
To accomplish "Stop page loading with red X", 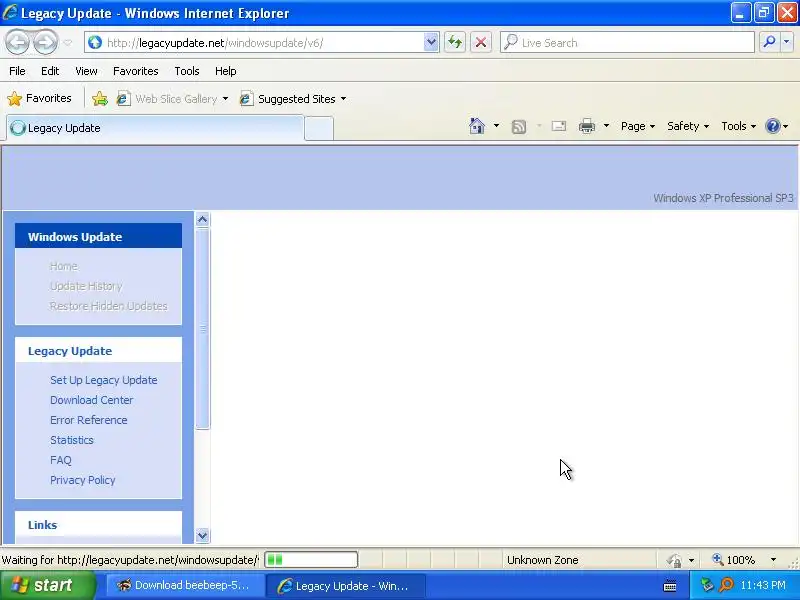I will tap(481, 42).
